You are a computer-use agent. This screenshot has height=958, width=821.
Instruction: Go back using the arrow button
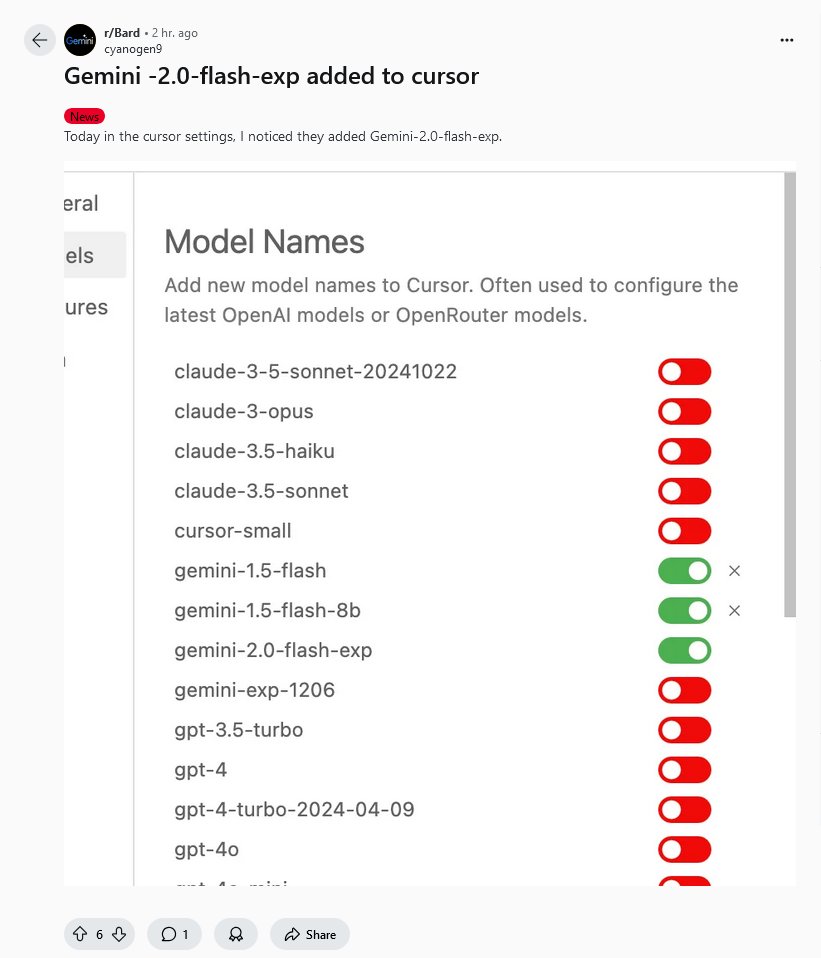tap(40, 40)
